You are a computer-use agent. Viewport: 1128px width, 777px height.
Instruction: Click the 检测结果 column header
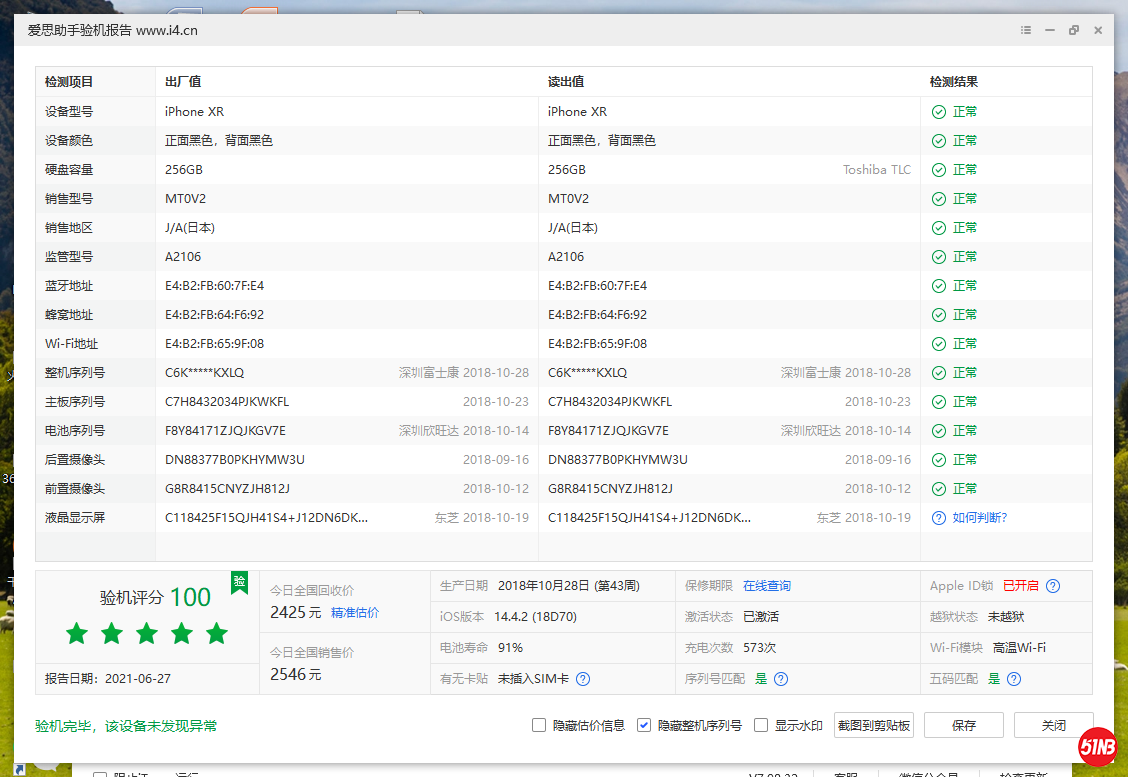click(x=953, y=82)
